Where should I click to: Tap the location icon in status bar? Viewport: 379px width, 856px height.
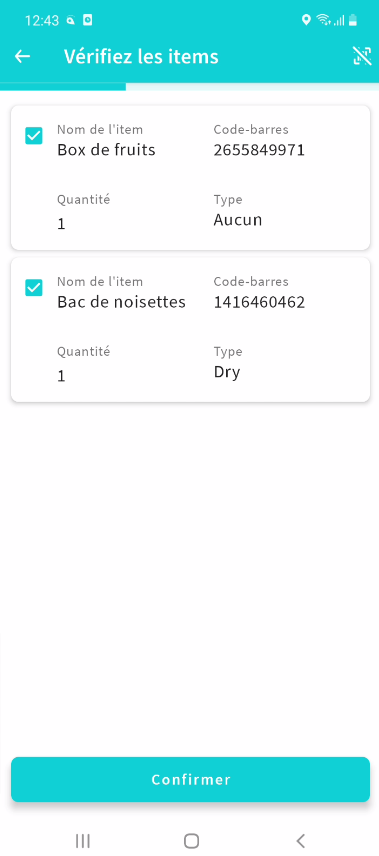[306, 20]
